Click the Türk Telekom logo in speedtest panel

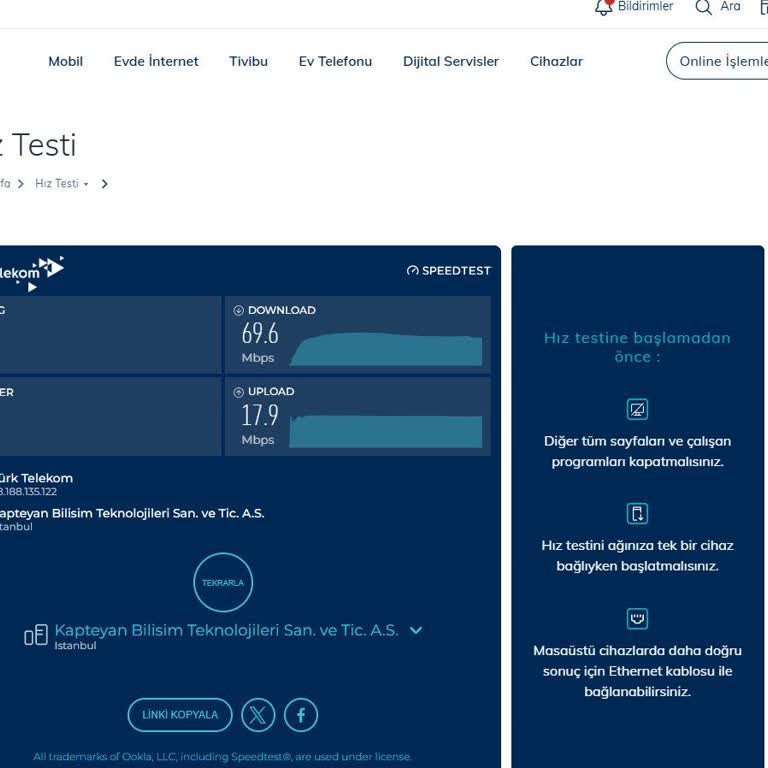point(31,274)
